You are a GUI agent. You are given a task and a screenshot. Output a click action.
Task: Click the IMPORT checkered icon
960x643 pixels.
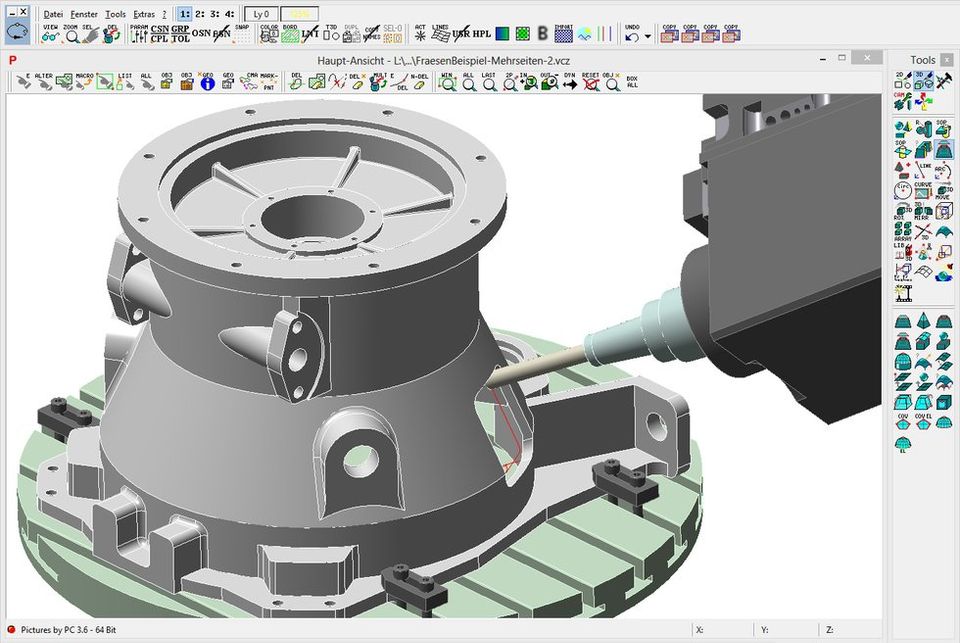[563, 34]
